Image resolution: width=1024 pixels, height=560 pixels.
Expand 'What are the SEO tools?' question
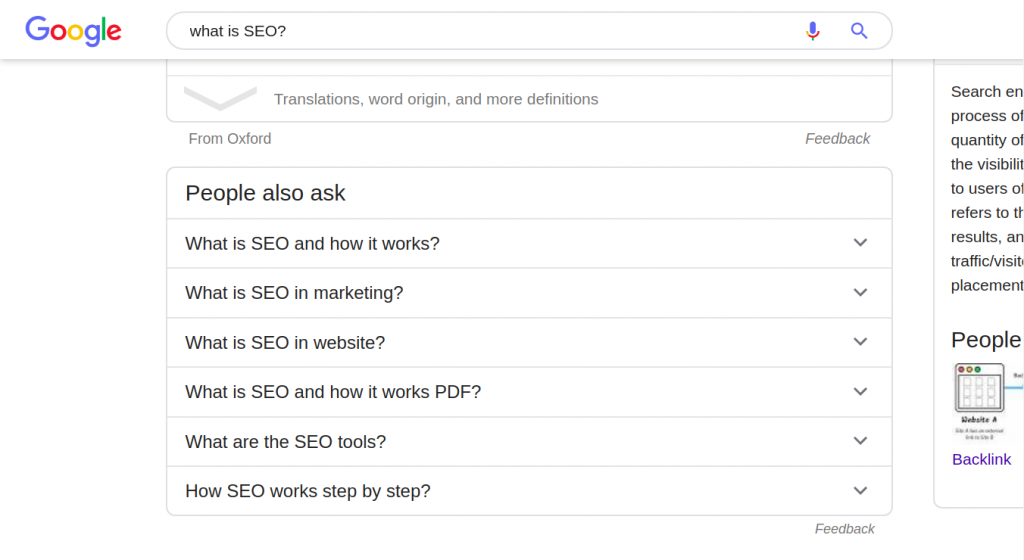[285, 441]
